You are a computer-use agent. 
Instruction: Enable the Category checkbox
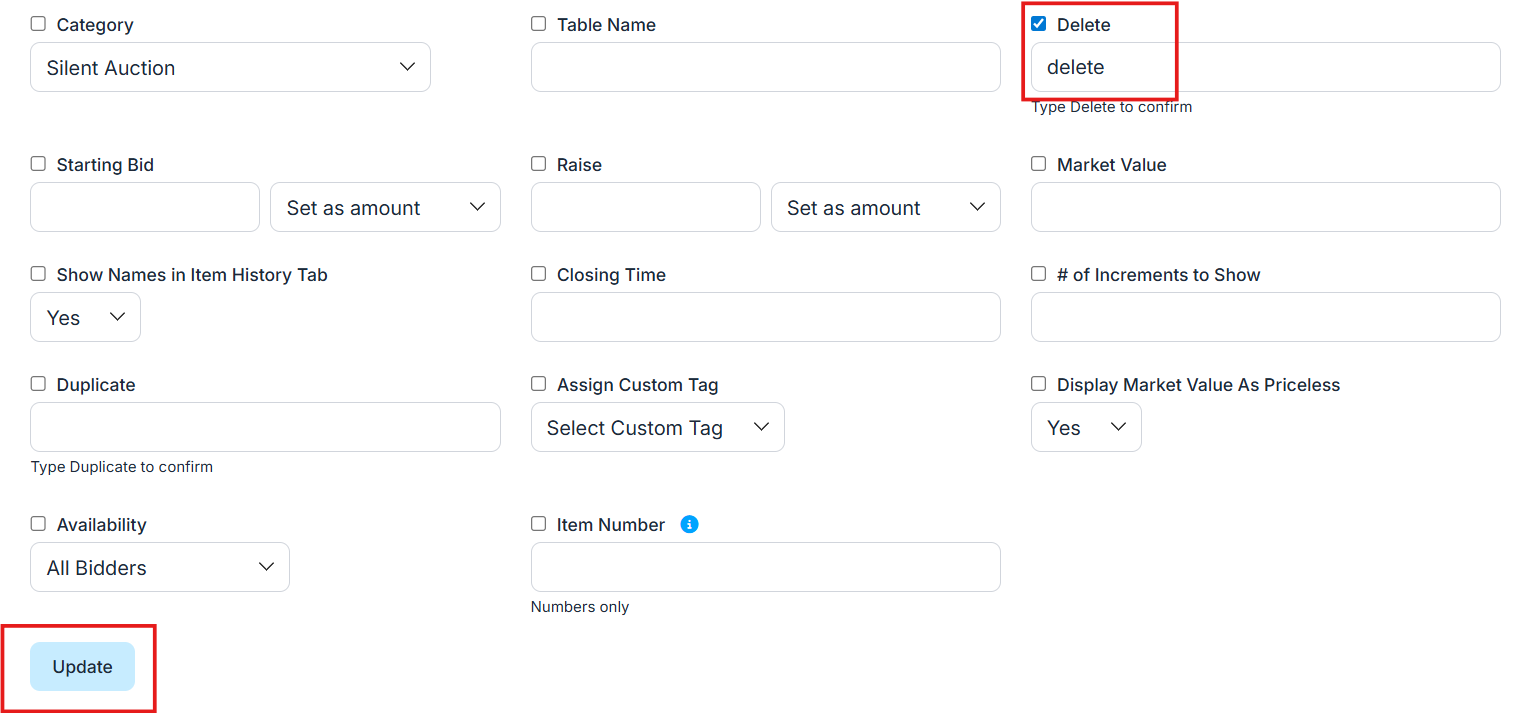tap(38, 24)
